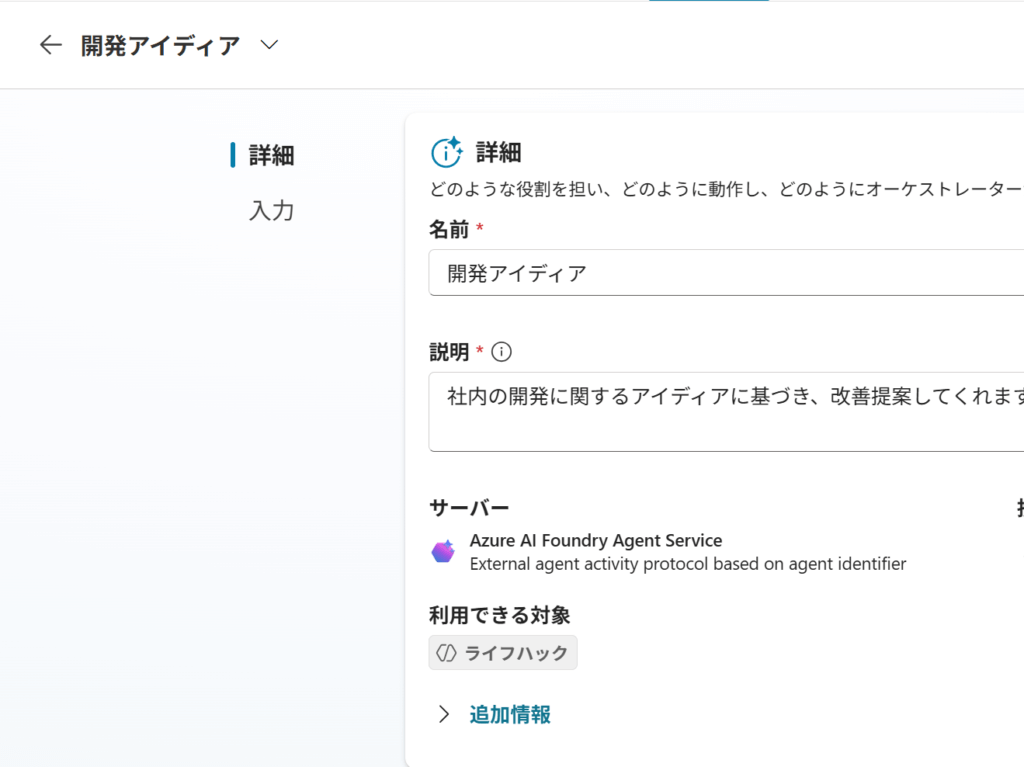The image size is (1024, 767).
Task: Click the 利用できる対象 section label
Action: click(499, 615)
